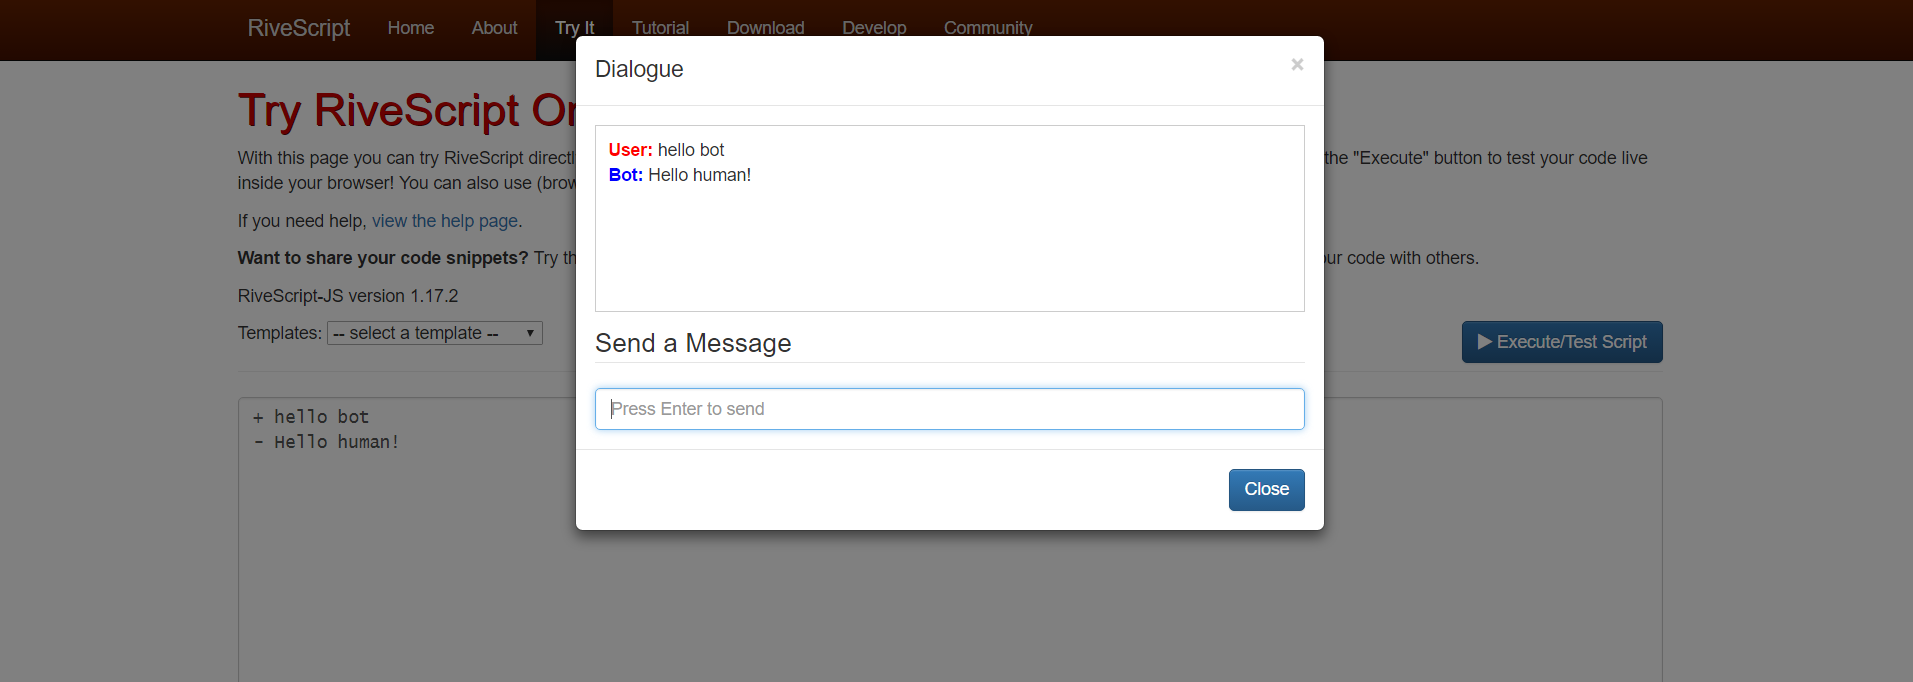Expand the 'select a template' dropdown
The width and height of the screenshot is (1913, 682).
click(x=435, y=333)
